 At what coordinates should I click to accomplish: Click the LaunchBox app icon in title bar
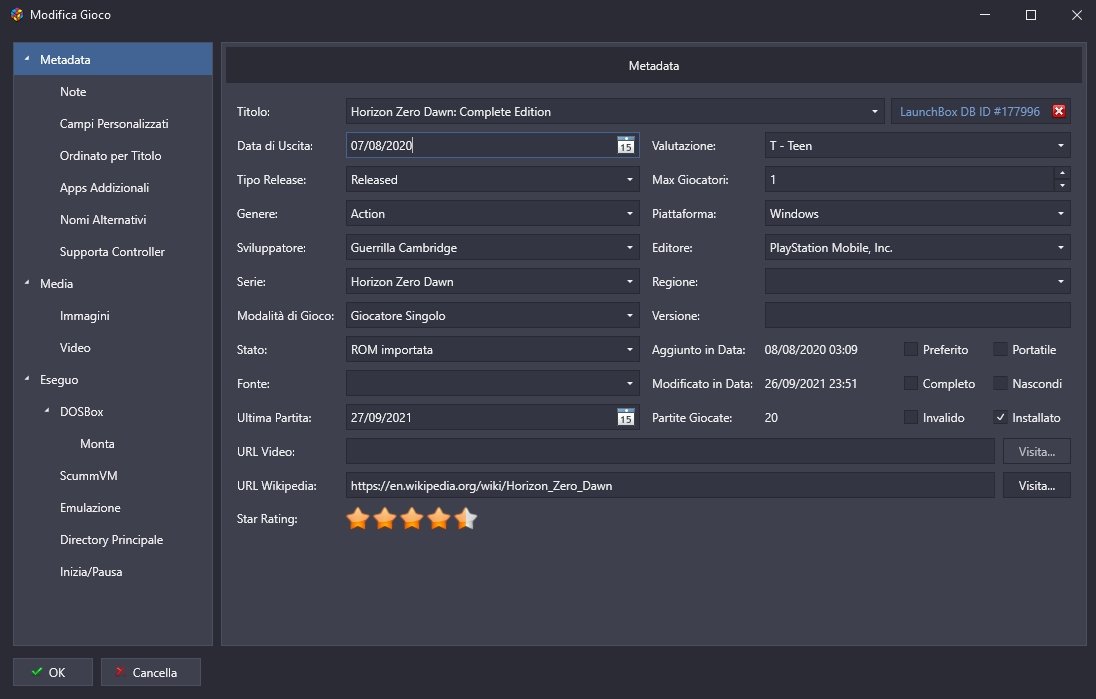(x=17, y=15)
